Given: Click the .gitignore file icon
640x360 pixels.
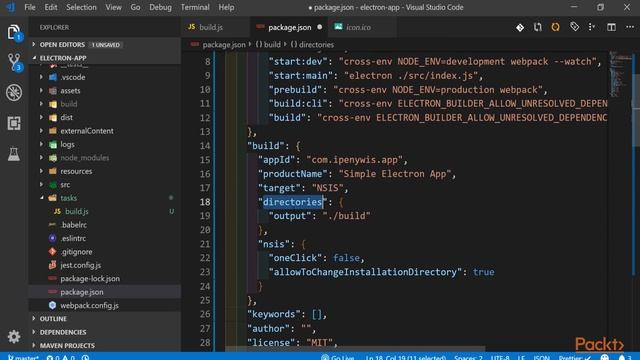Looking at the screenshot, I should pos(52,251).
